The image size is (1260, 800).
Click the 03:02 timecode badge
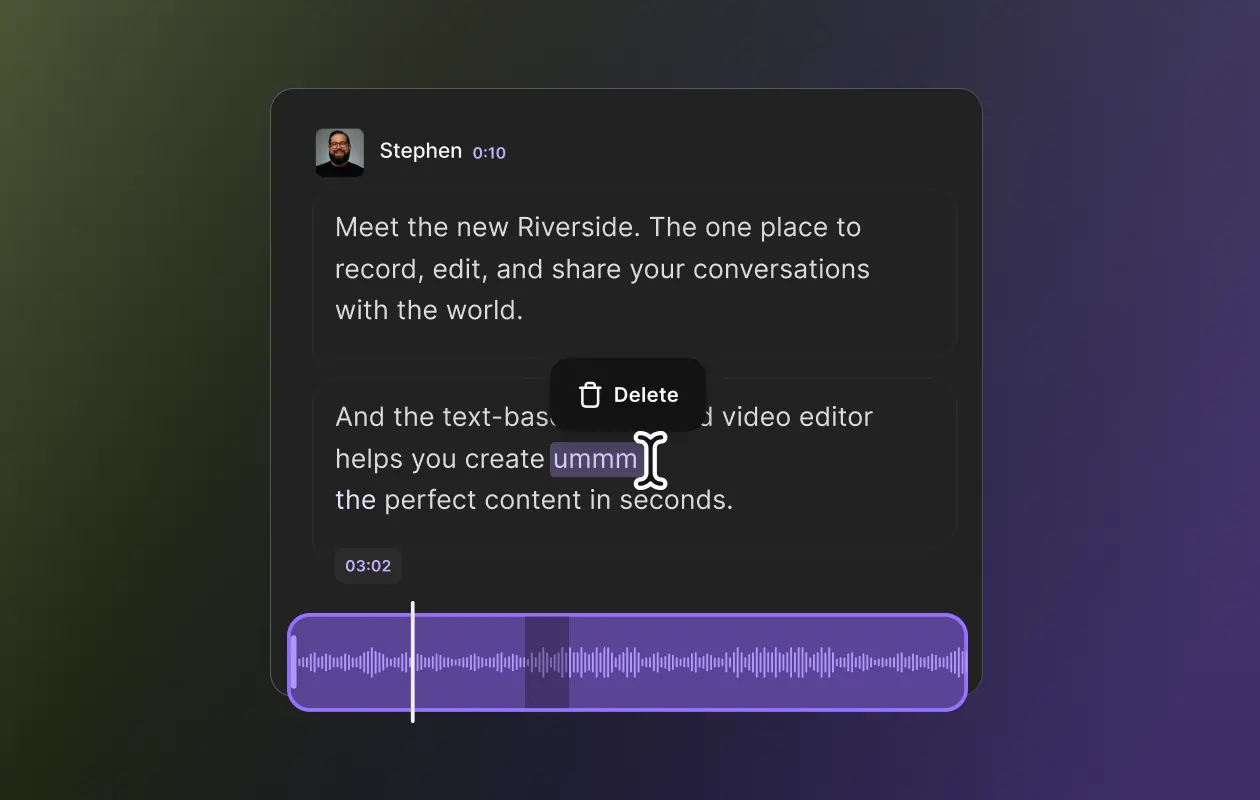(368, 565)
